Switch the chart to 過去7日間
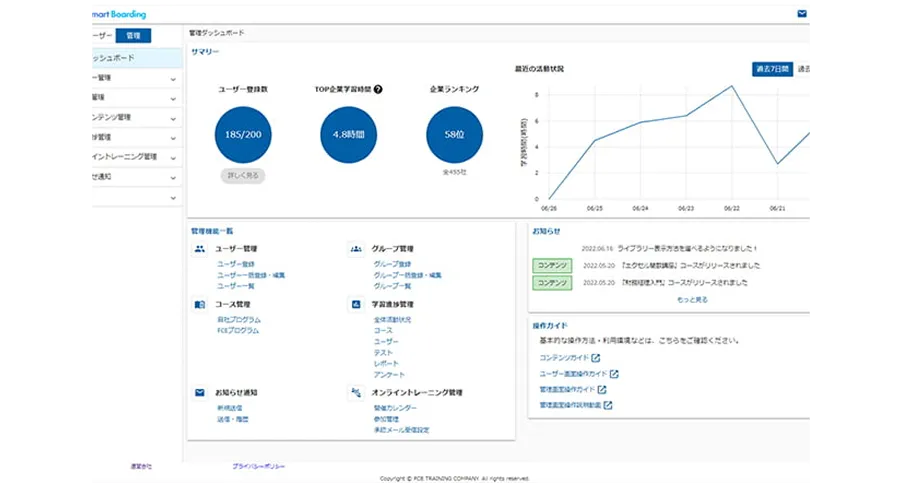 coord(771,69)
